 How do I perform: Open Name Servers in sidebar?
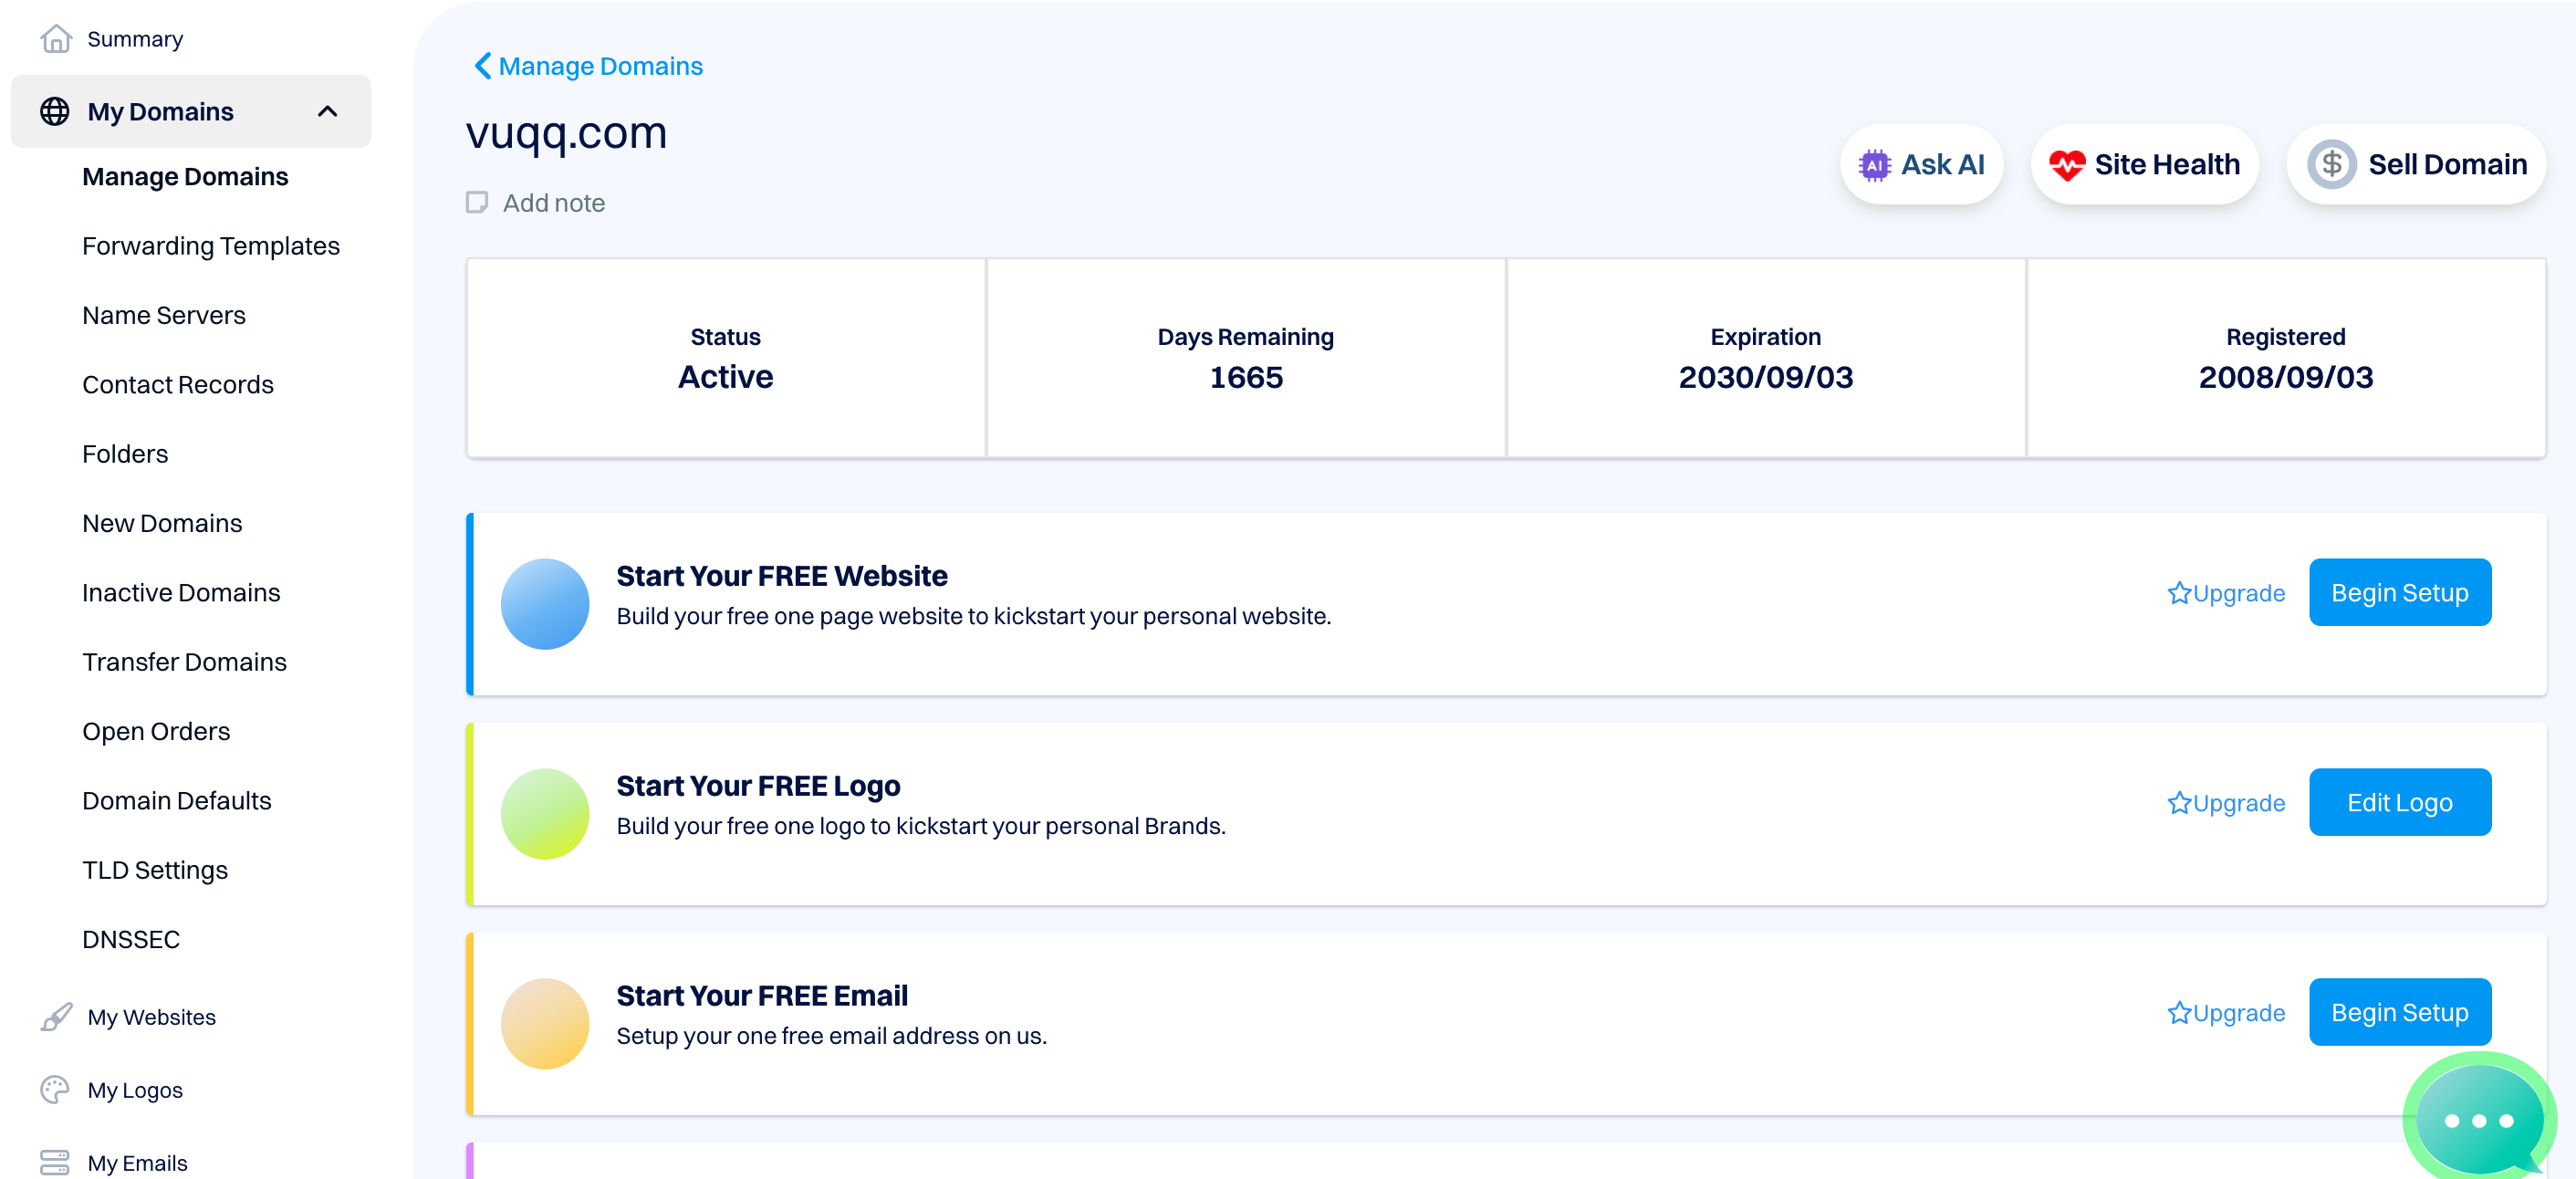coord(164,315)
